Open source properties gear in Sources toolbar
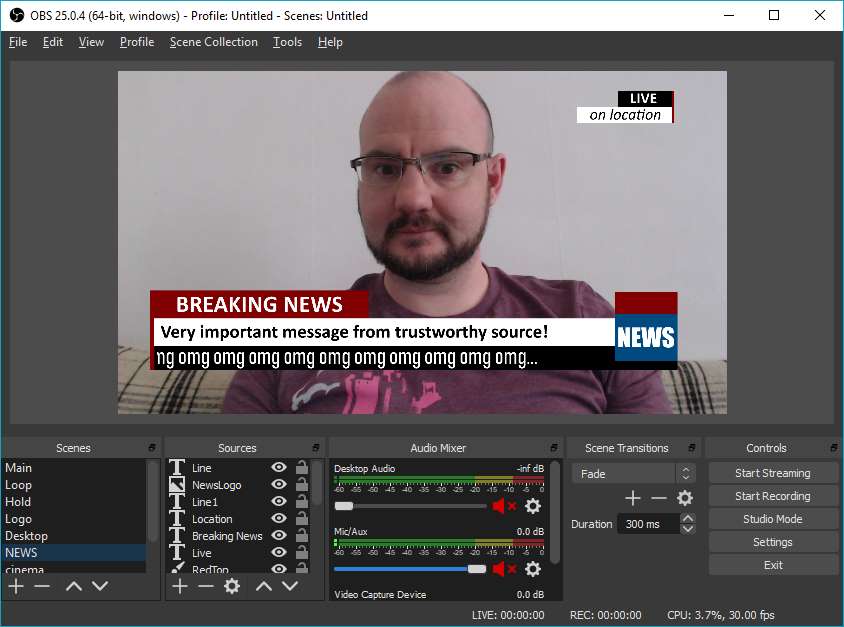844x627 pixels. pyautogui.click(x=232, y=586)
